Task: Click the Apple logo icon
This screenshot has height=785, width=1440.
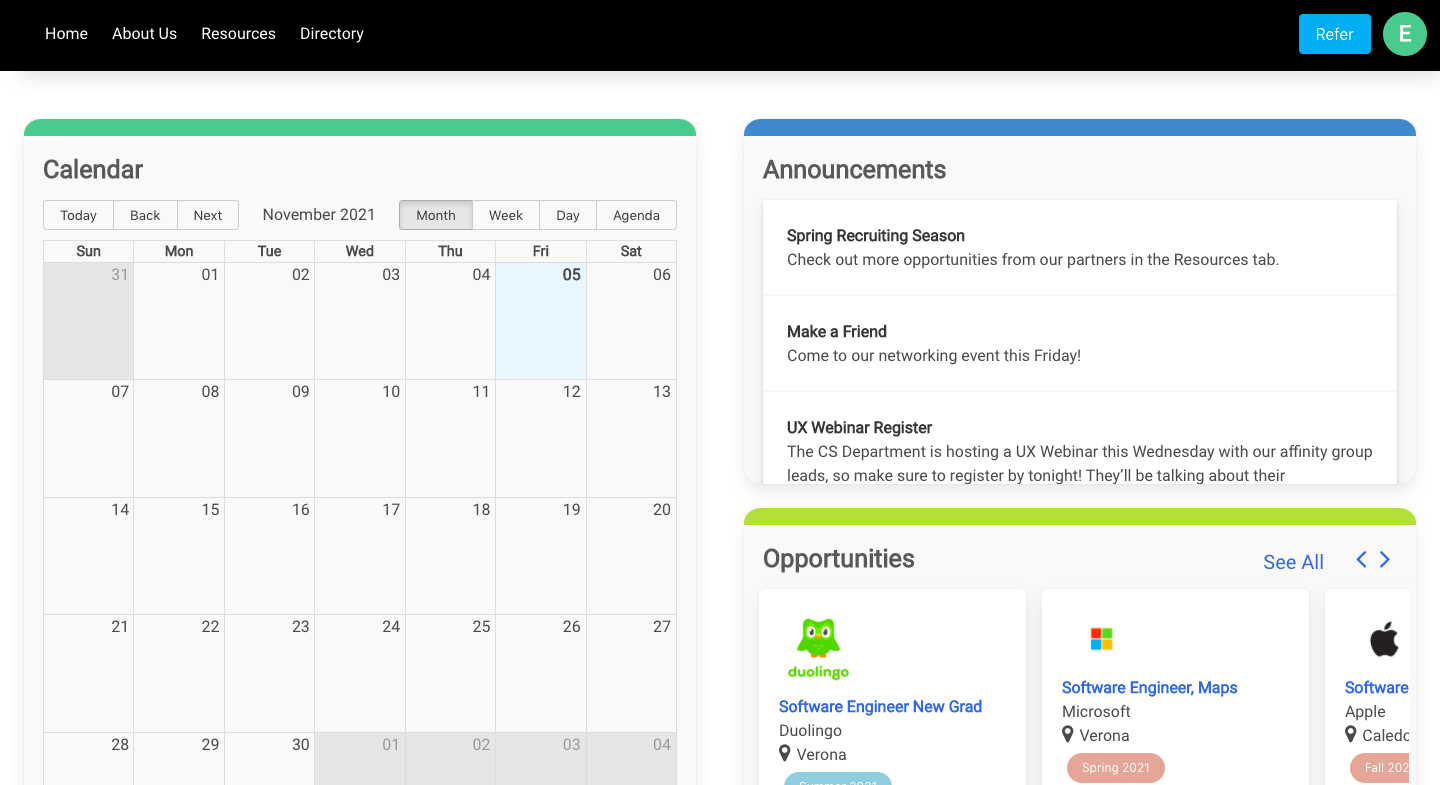Action: (x=1384, y=639)
